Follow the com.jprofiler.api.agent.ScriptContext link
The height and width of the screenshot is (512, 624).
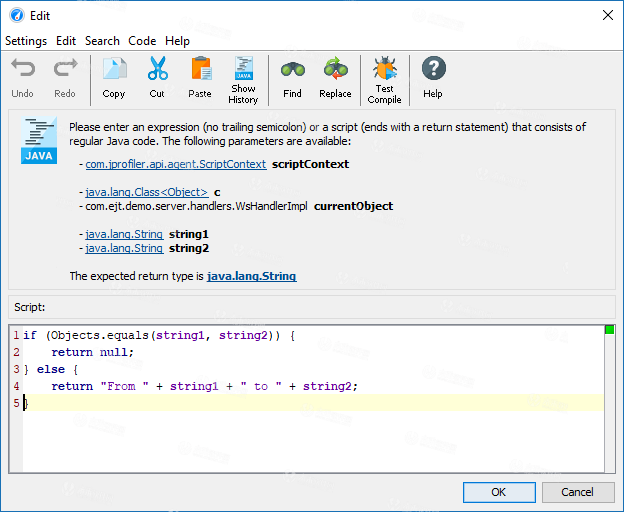(x=175, y=164)
